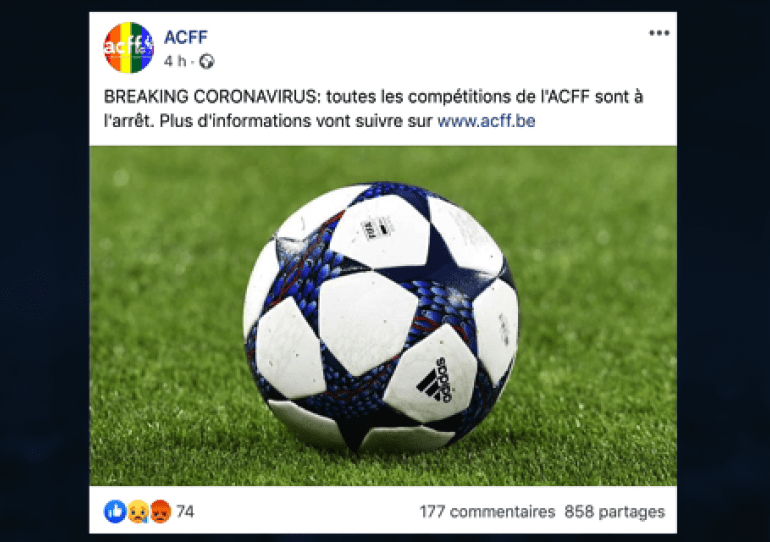The height and width of the screenshot is (542, 770).
Task: Click the white header area beside ACFF
Action: (x=417, y=47)
